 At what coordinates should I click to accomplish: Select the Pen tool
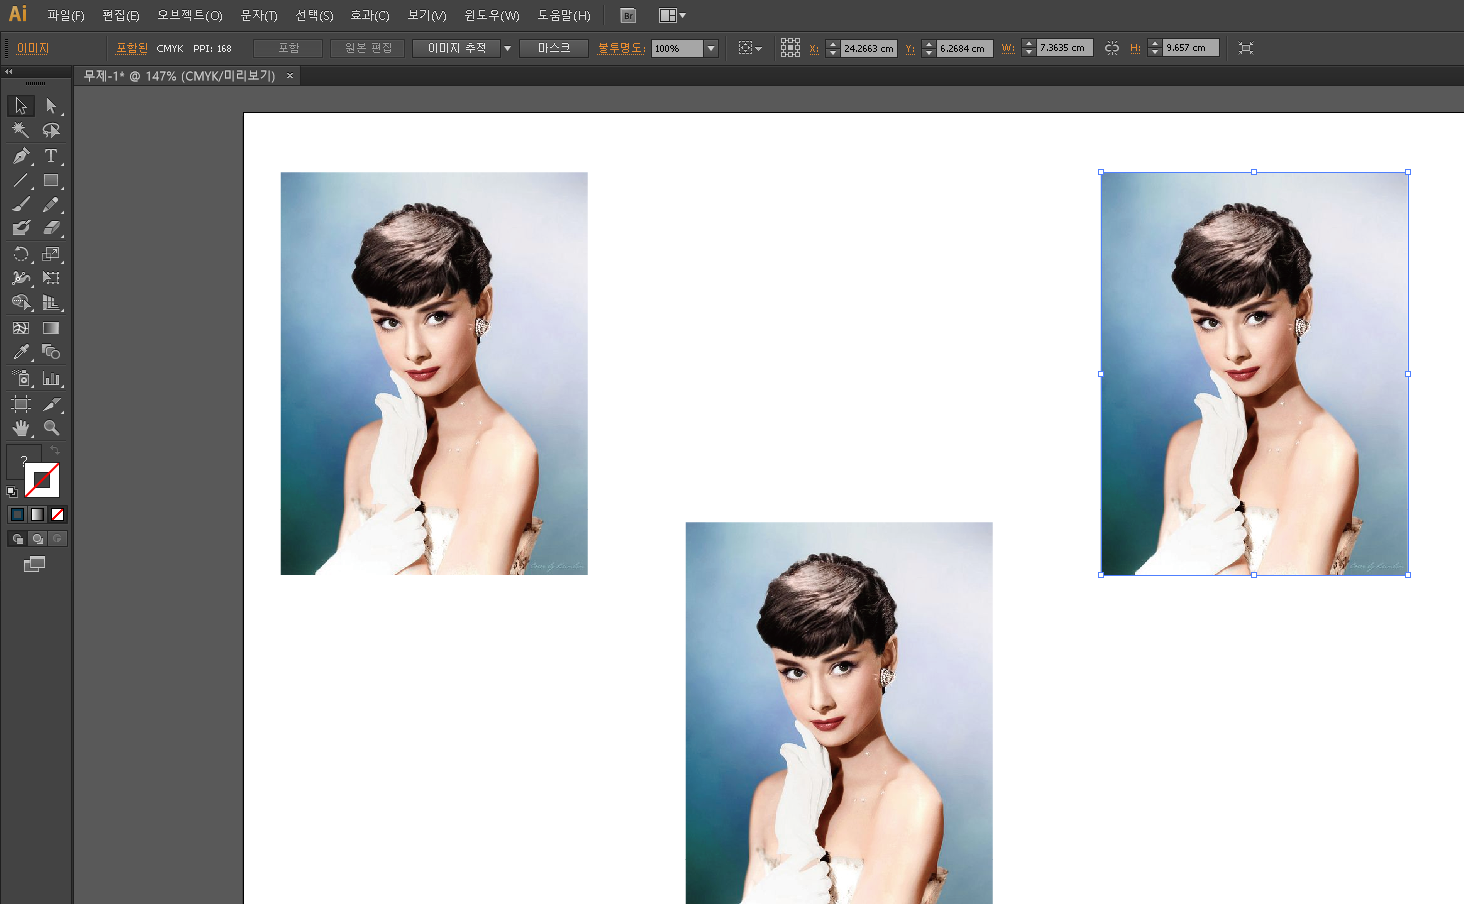click(x=21, y=156)
